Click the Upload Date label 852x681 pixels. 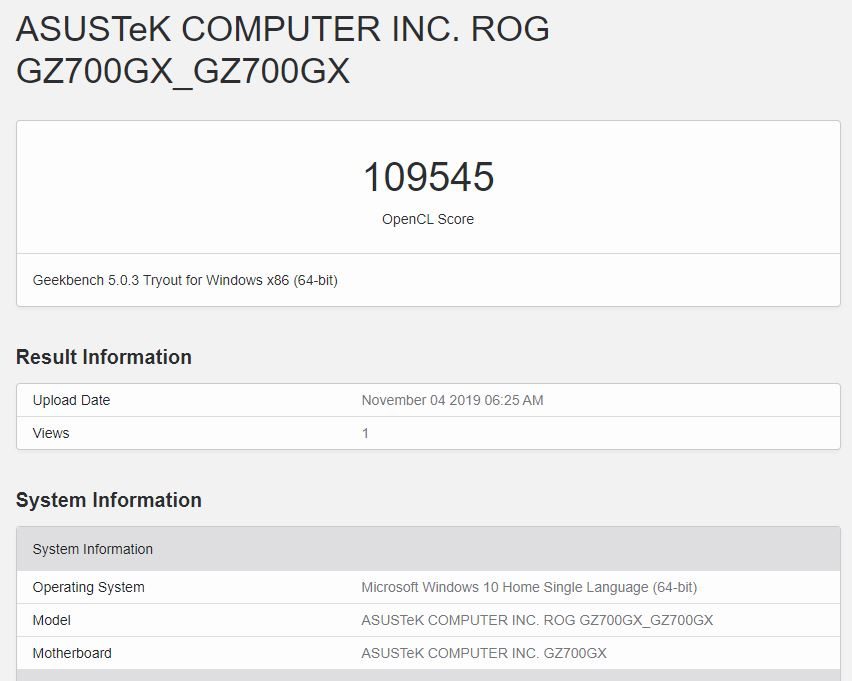[x=71, y=401]
